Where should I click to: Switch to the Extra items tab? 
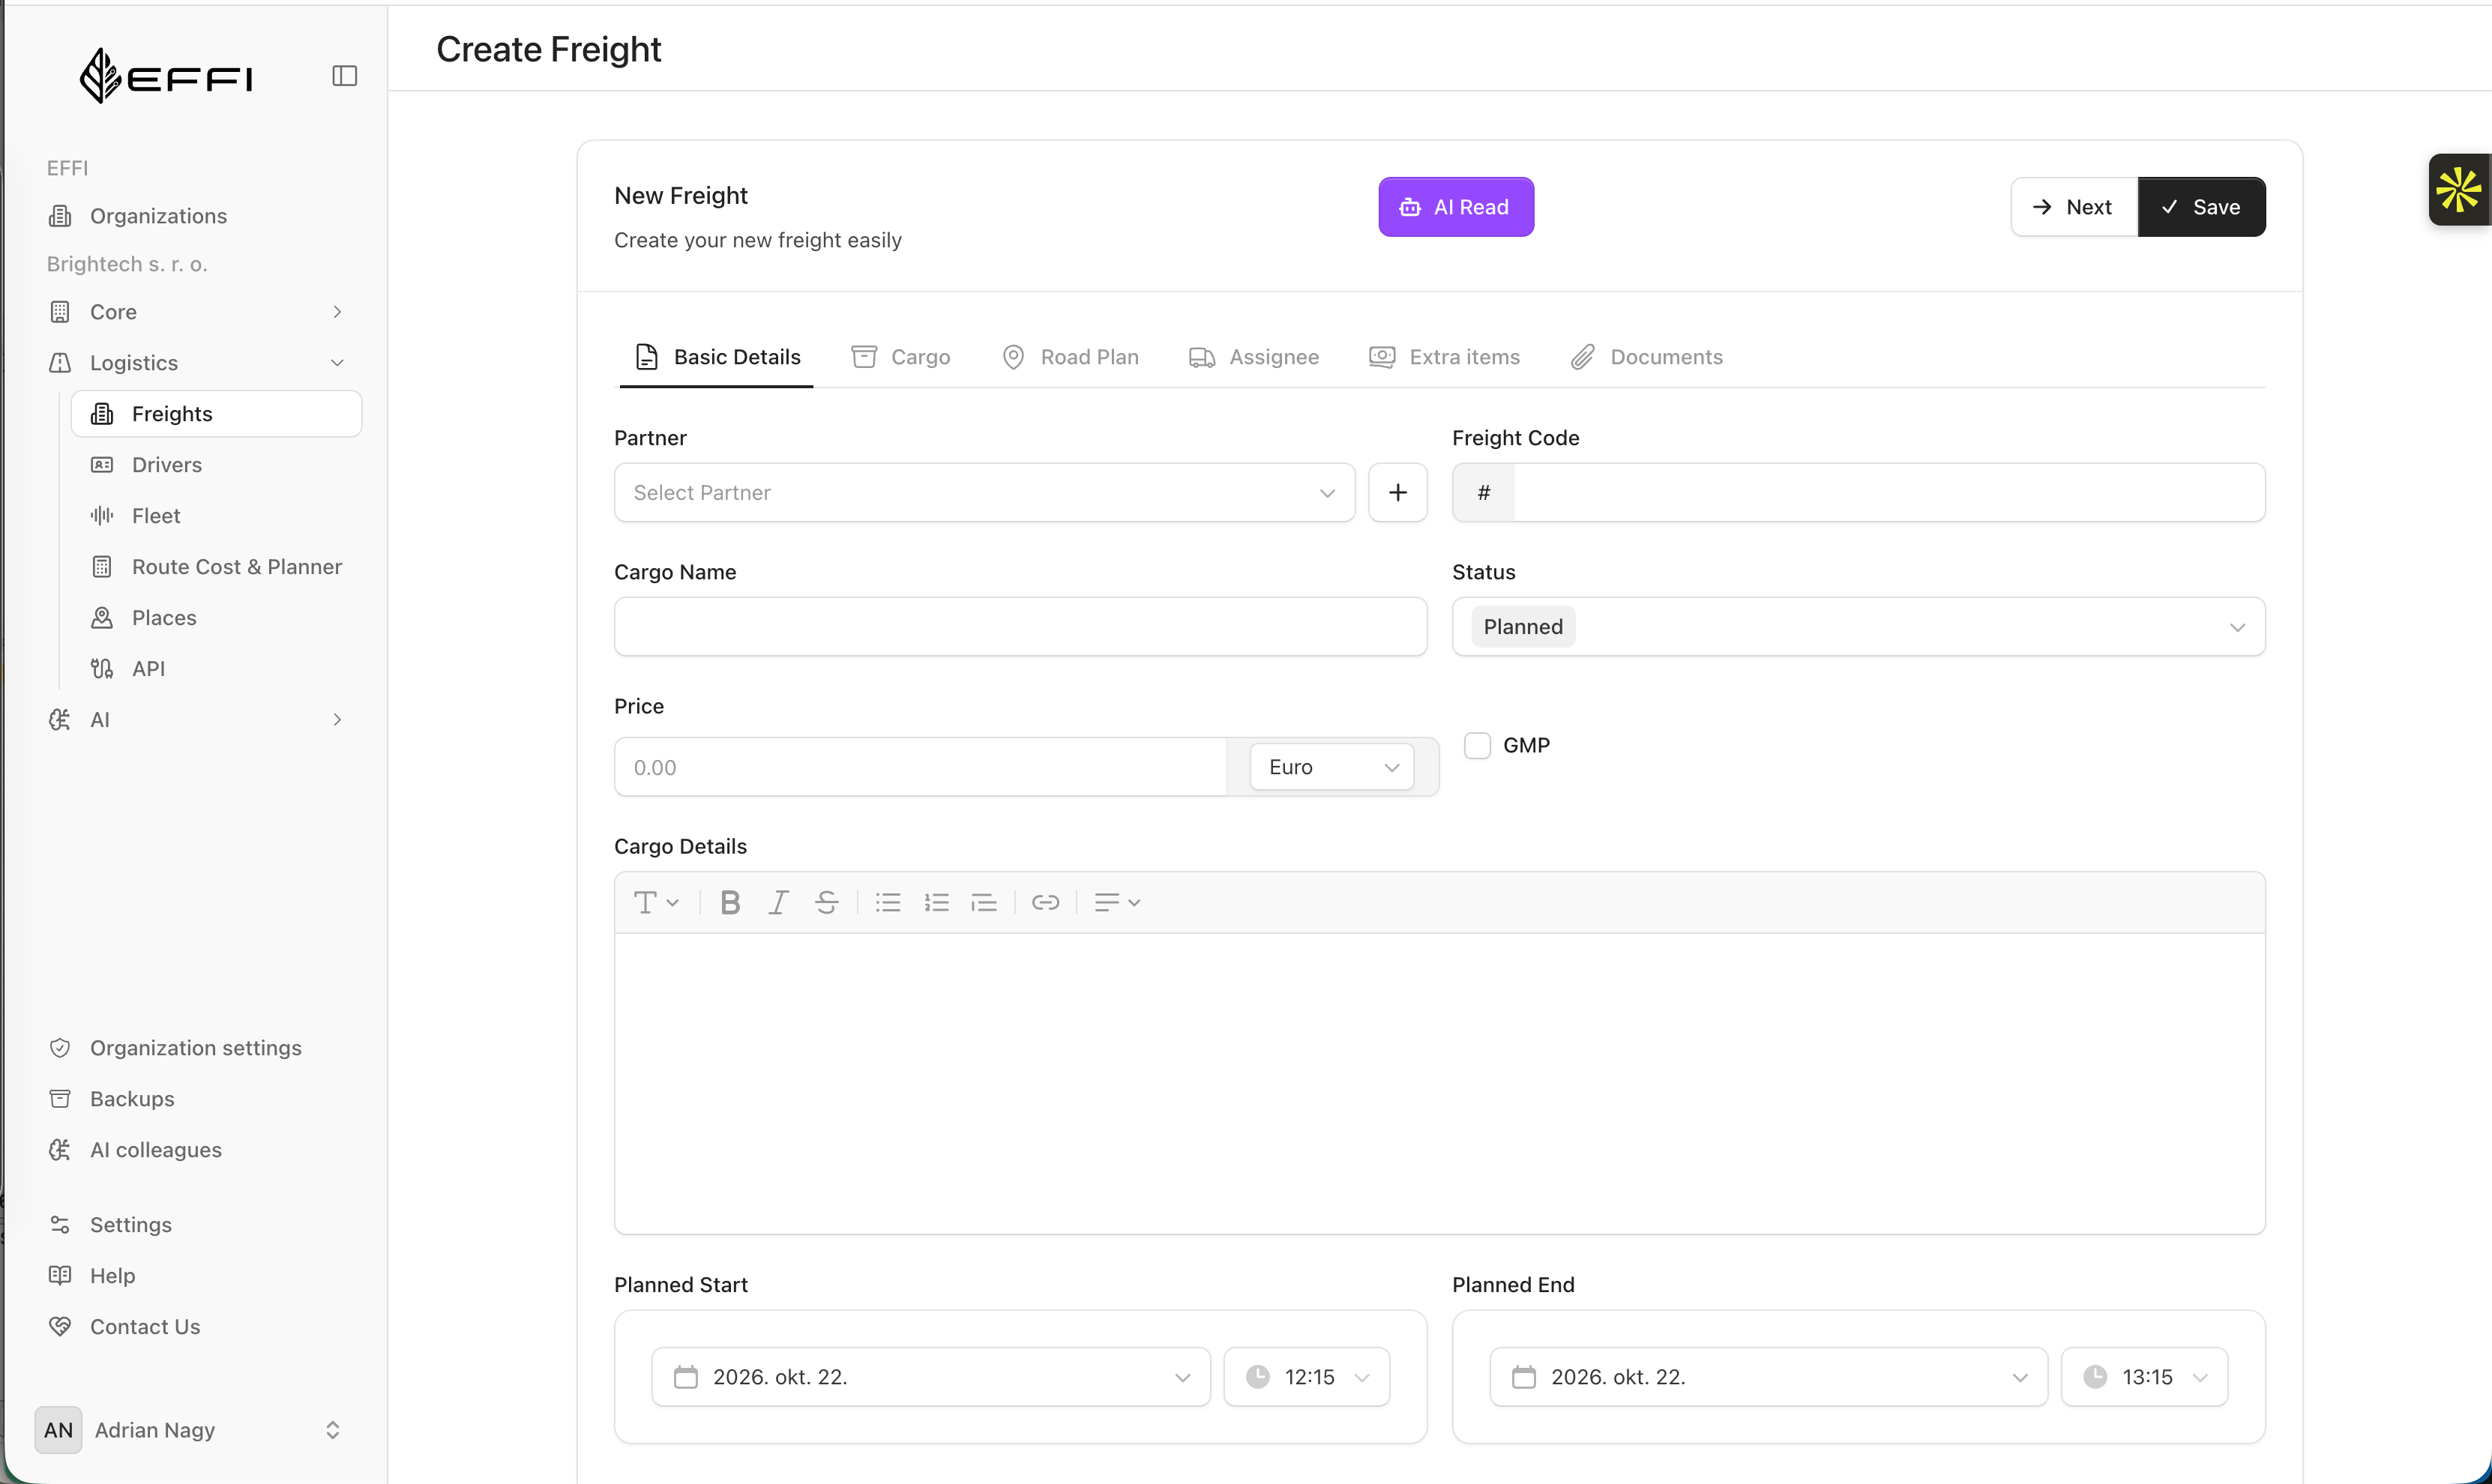(x=1444, y=357)
